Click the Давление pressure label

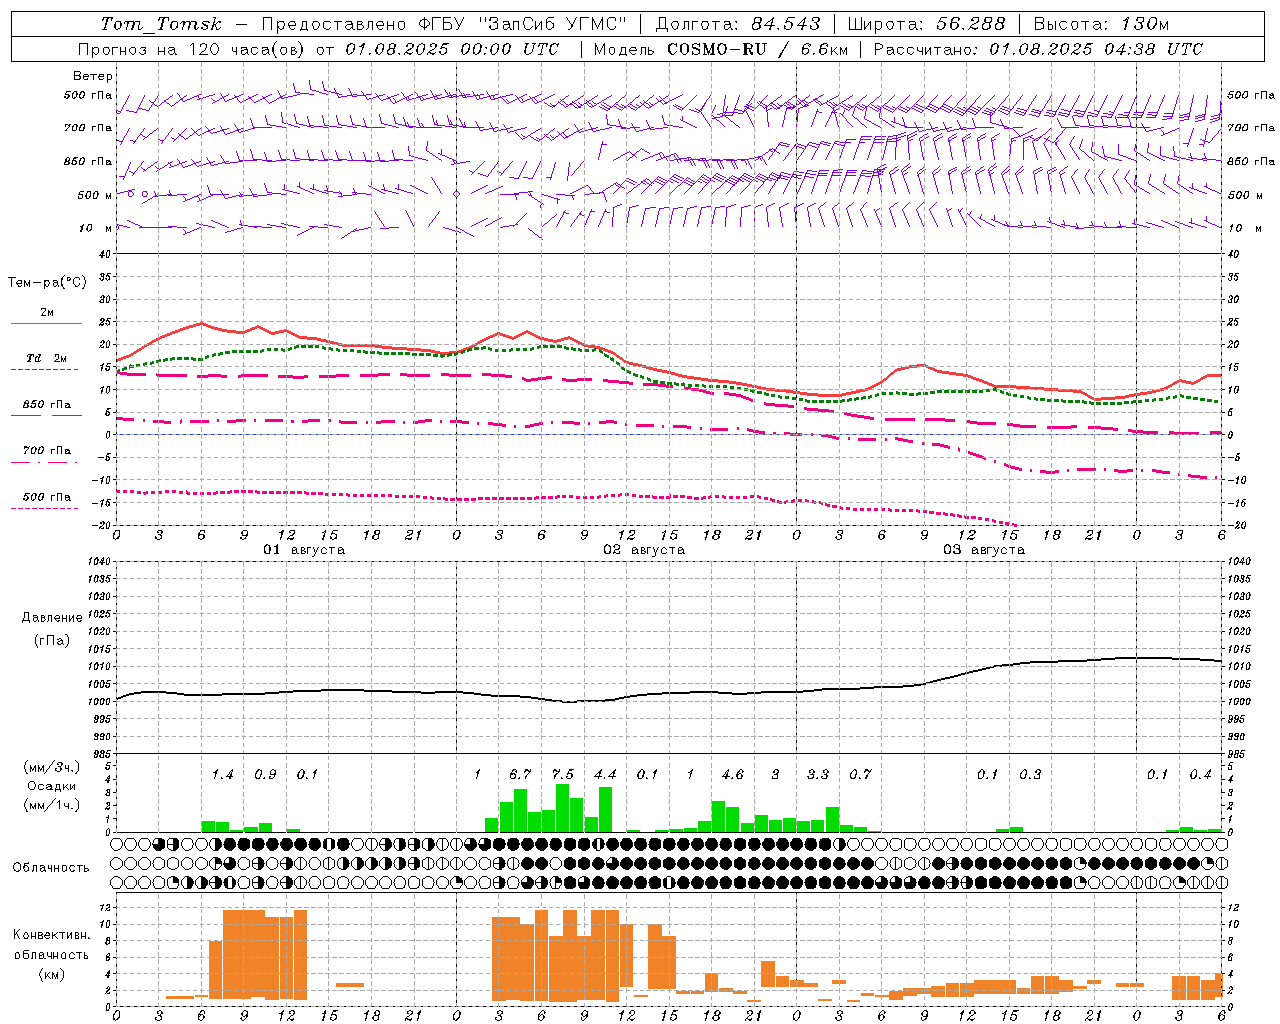tap(51, 618)
